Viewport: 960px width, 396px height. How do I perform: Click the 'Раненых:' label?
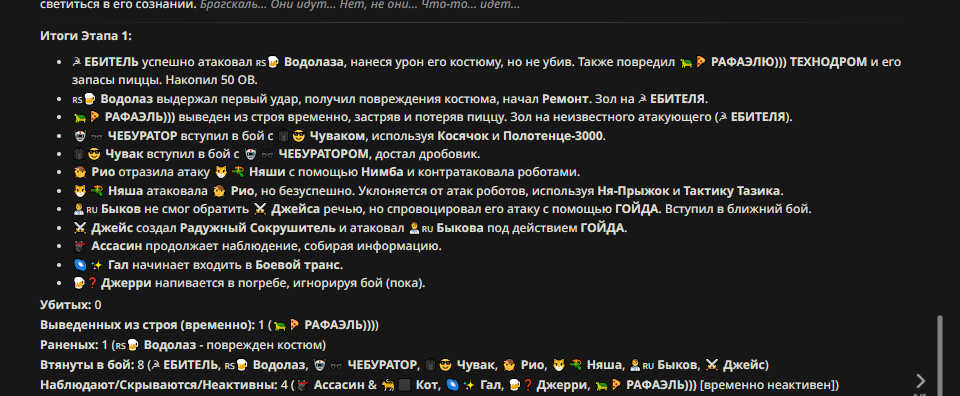[x=68, y=344]
